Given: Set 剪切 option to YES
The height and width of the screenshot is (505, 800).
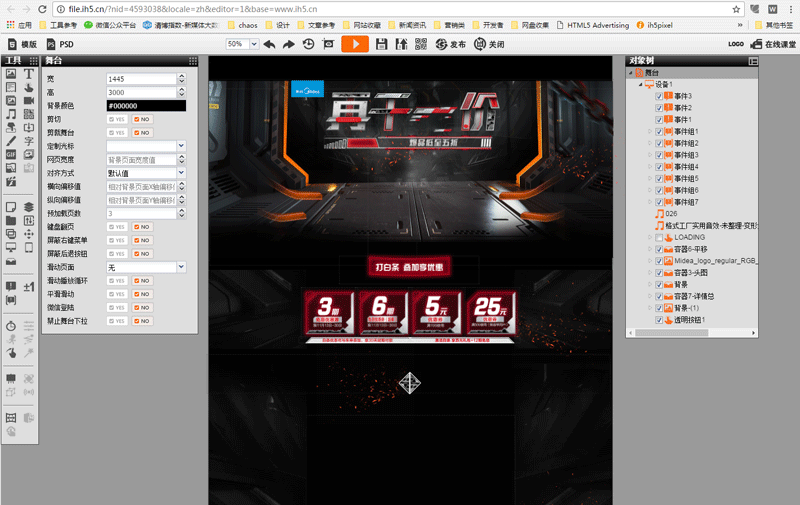Looking at the screenshot, I should pos(116,119).
